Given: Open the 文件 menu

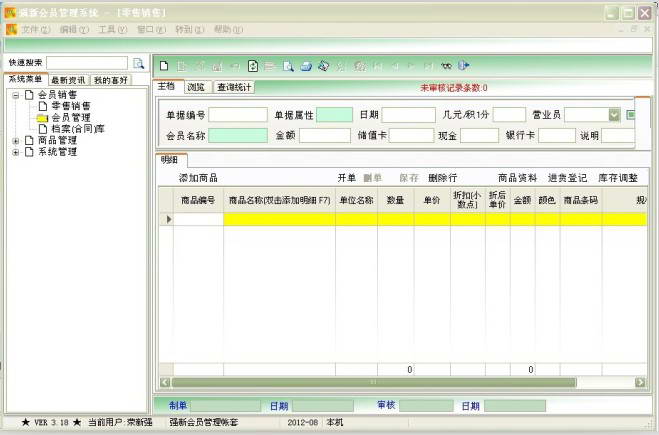Looking at the screenshot, I should pos(36,29).
